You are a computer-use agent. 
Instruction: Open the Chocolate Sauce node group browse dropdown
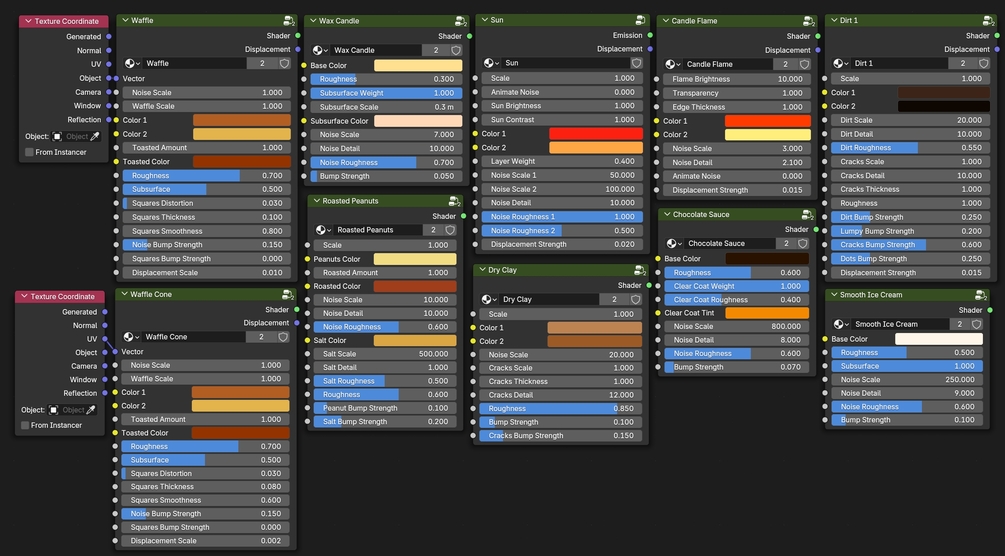point(674,244)
